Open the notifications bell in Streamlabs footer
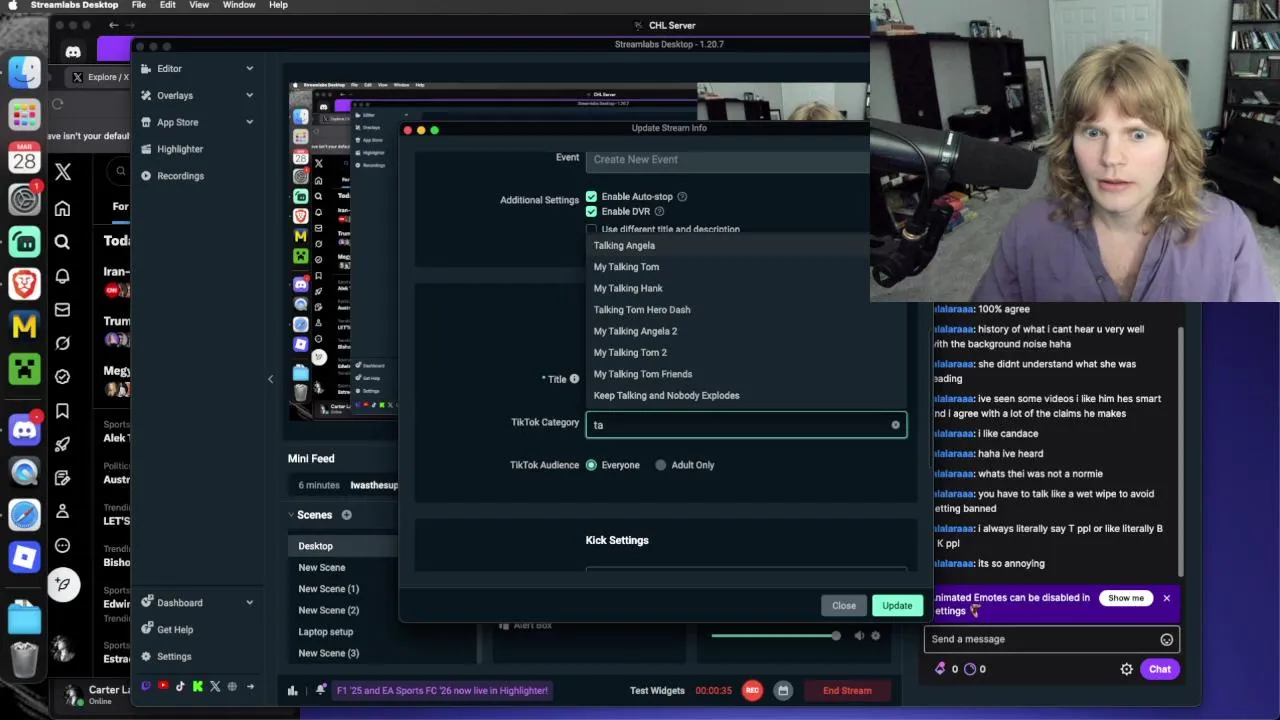 click(x=320, y=690)
